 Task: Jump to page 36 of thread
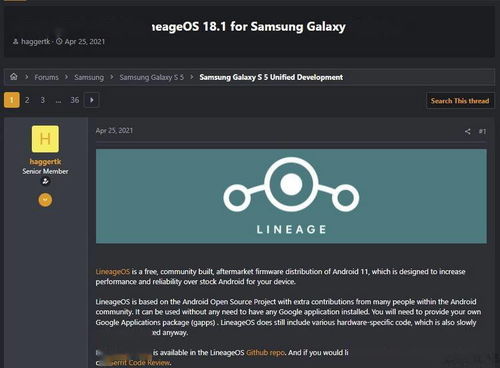pyautogui.click(x=75, y=100)
